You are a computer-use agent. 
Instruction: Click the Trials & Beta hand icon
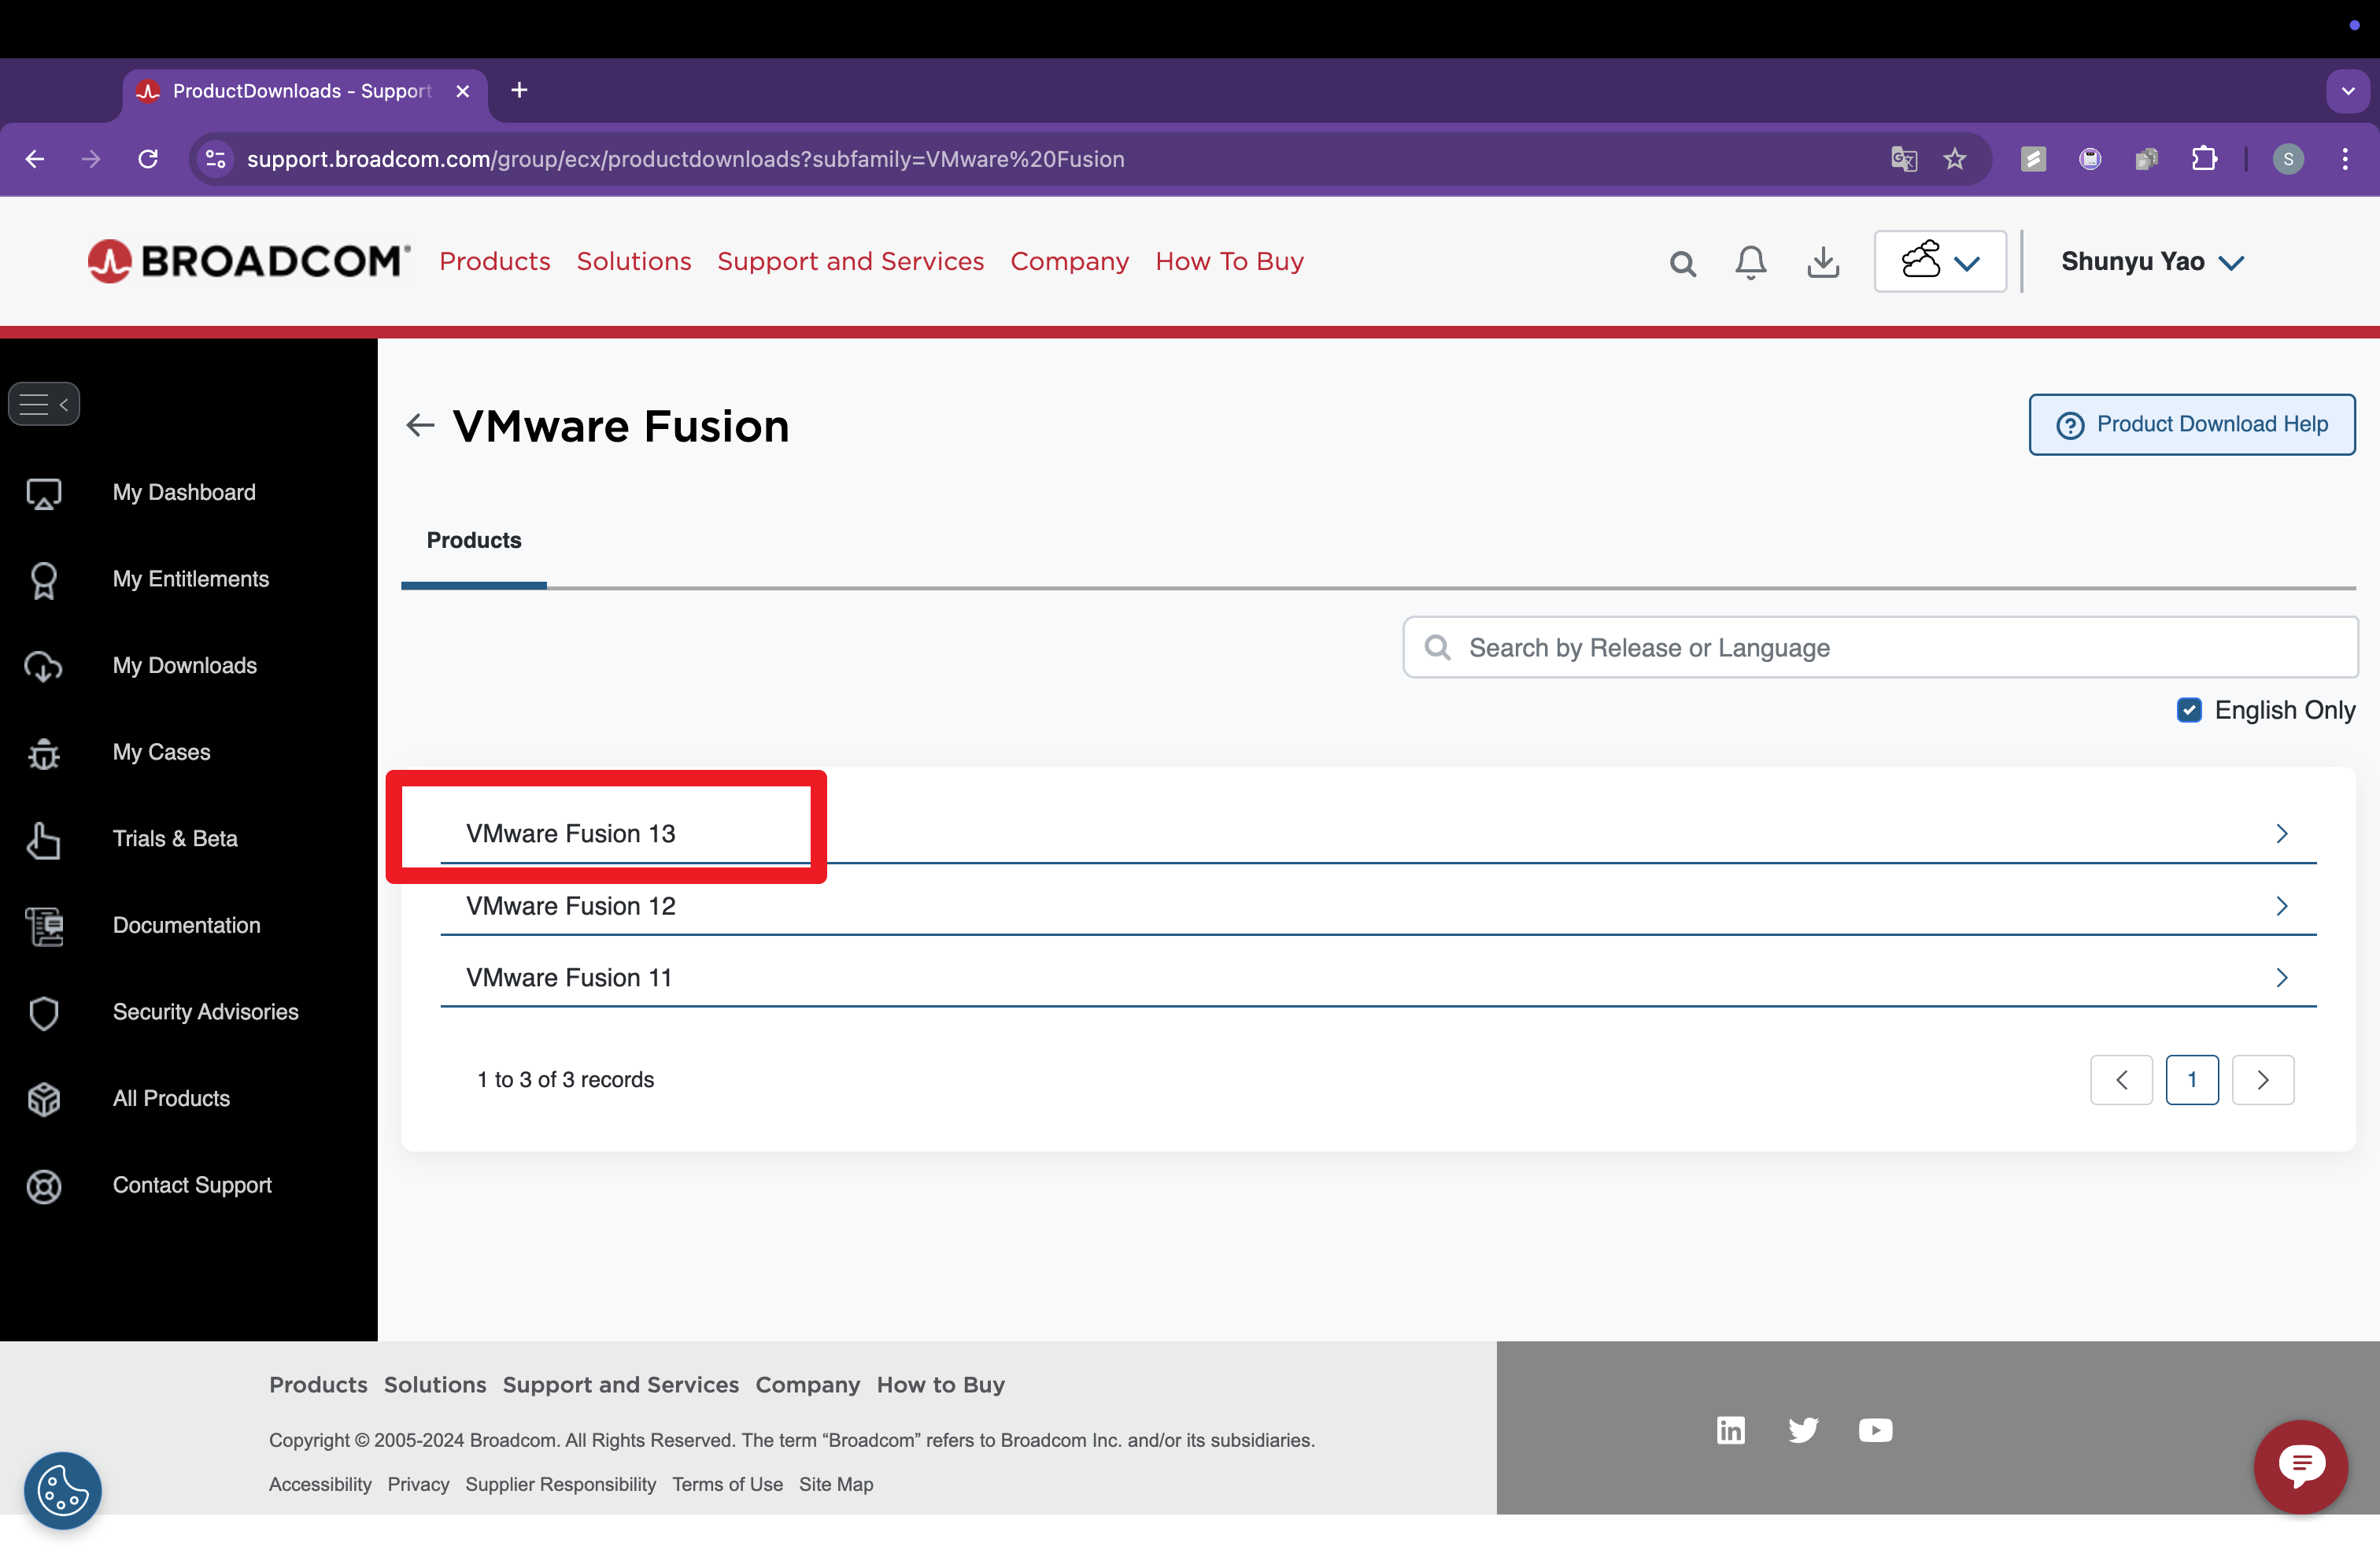(x=44, y=840)
